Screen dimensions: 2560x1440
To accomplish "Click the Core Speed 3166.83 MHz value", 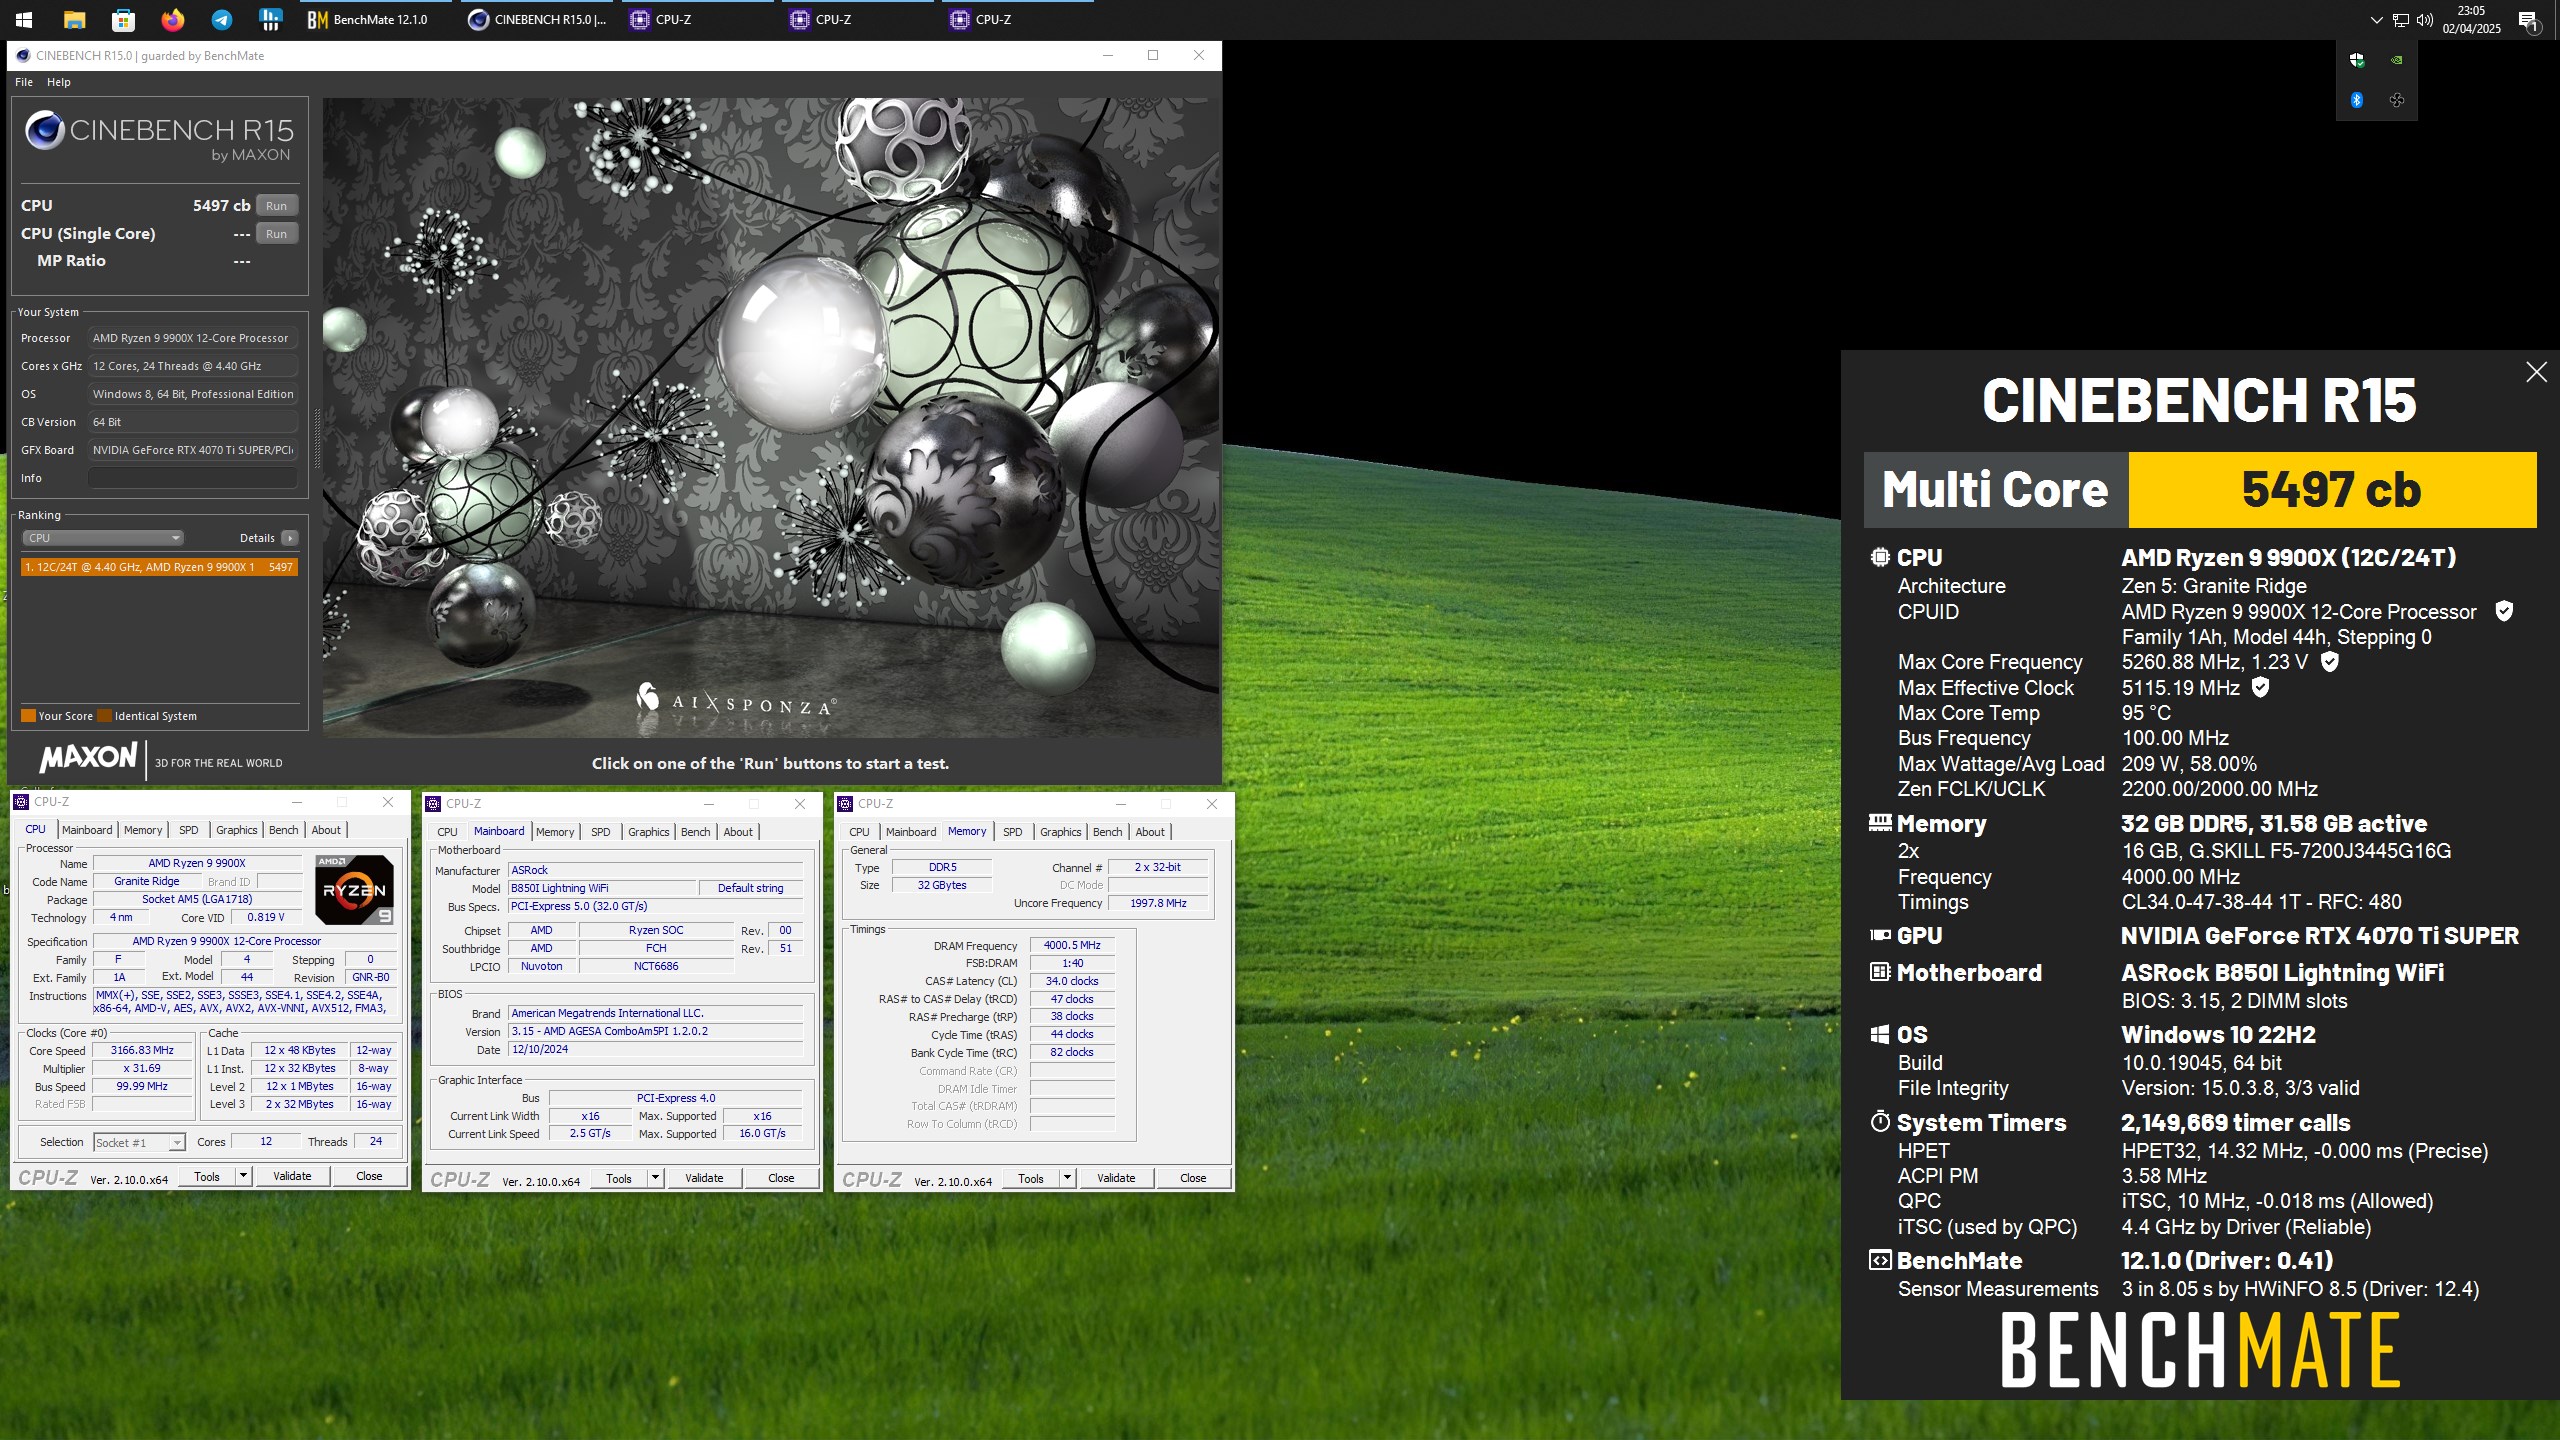I will coord(142,1050).
